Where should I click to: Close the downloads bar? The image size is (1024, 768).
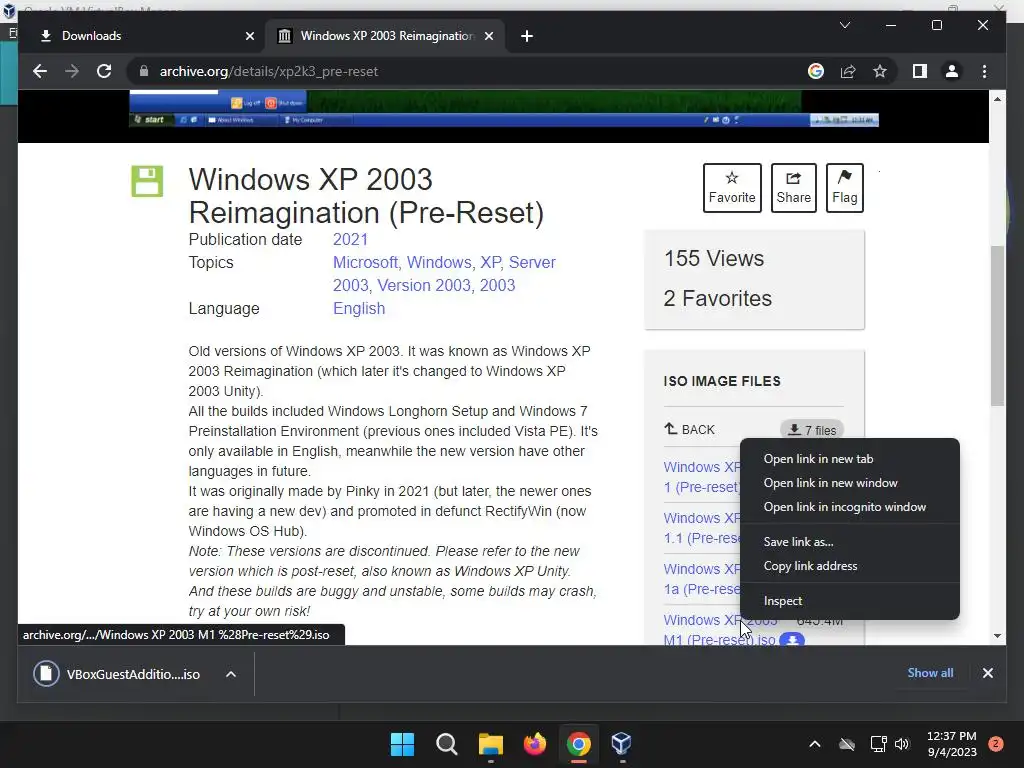[987, 673]
